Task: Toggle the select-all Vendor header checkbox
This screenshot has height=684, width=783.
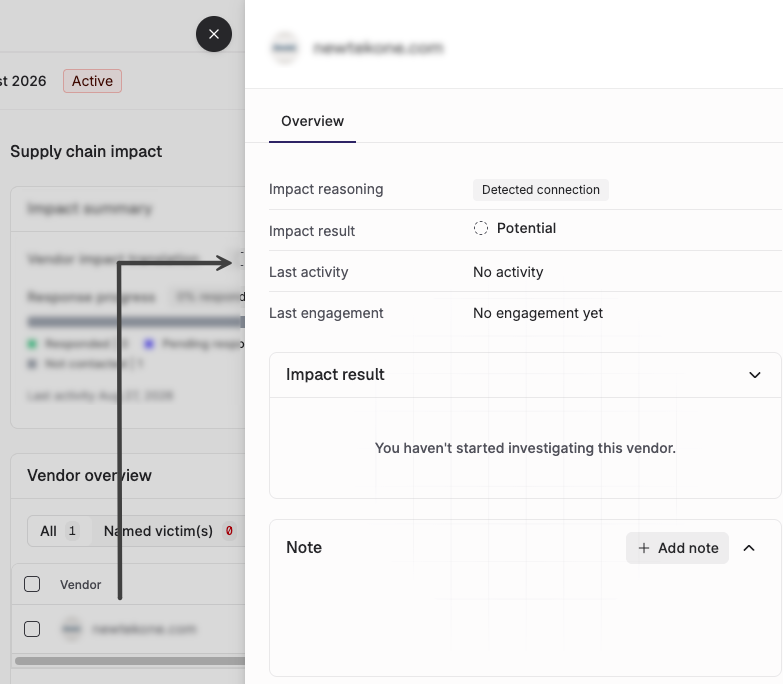Action: point(32,584)
